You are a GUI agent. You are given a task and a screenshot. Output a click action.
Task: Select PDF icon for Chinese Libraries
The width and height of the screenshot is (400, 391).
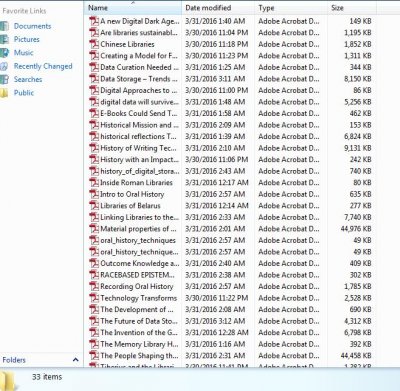click(x=94, y=44)
